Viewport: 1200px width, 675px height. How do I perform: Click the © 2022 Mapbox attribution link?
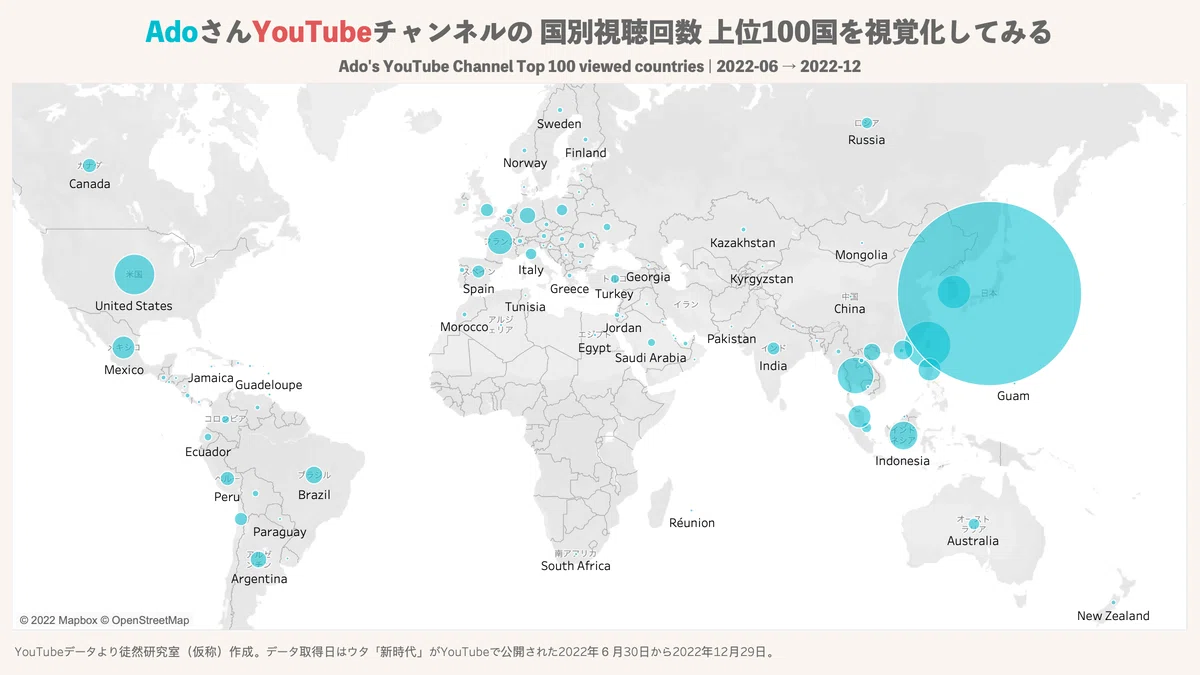tap(57, 620)
